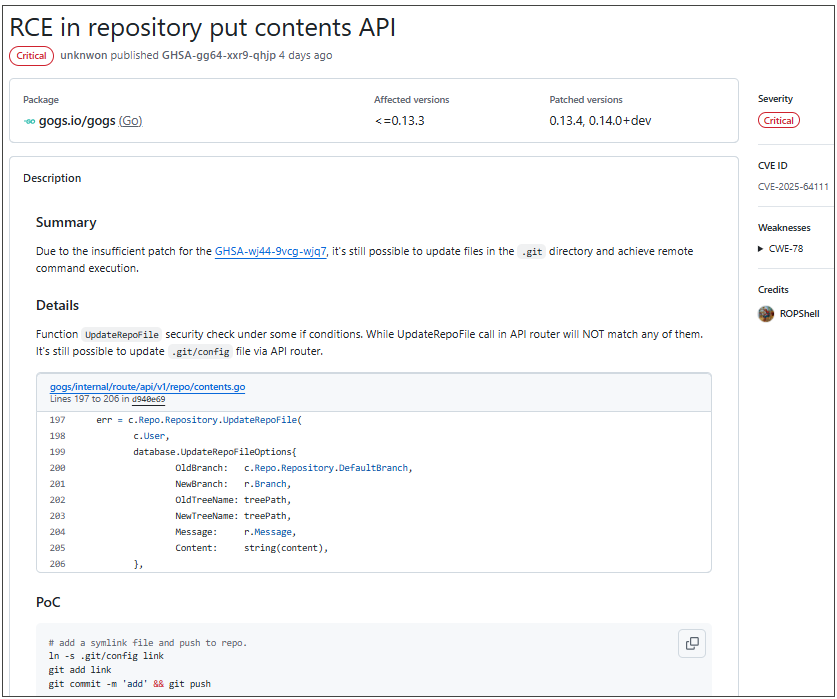Click the (Go) ecosystem link
837x699 pixels.
click(130, 121)
